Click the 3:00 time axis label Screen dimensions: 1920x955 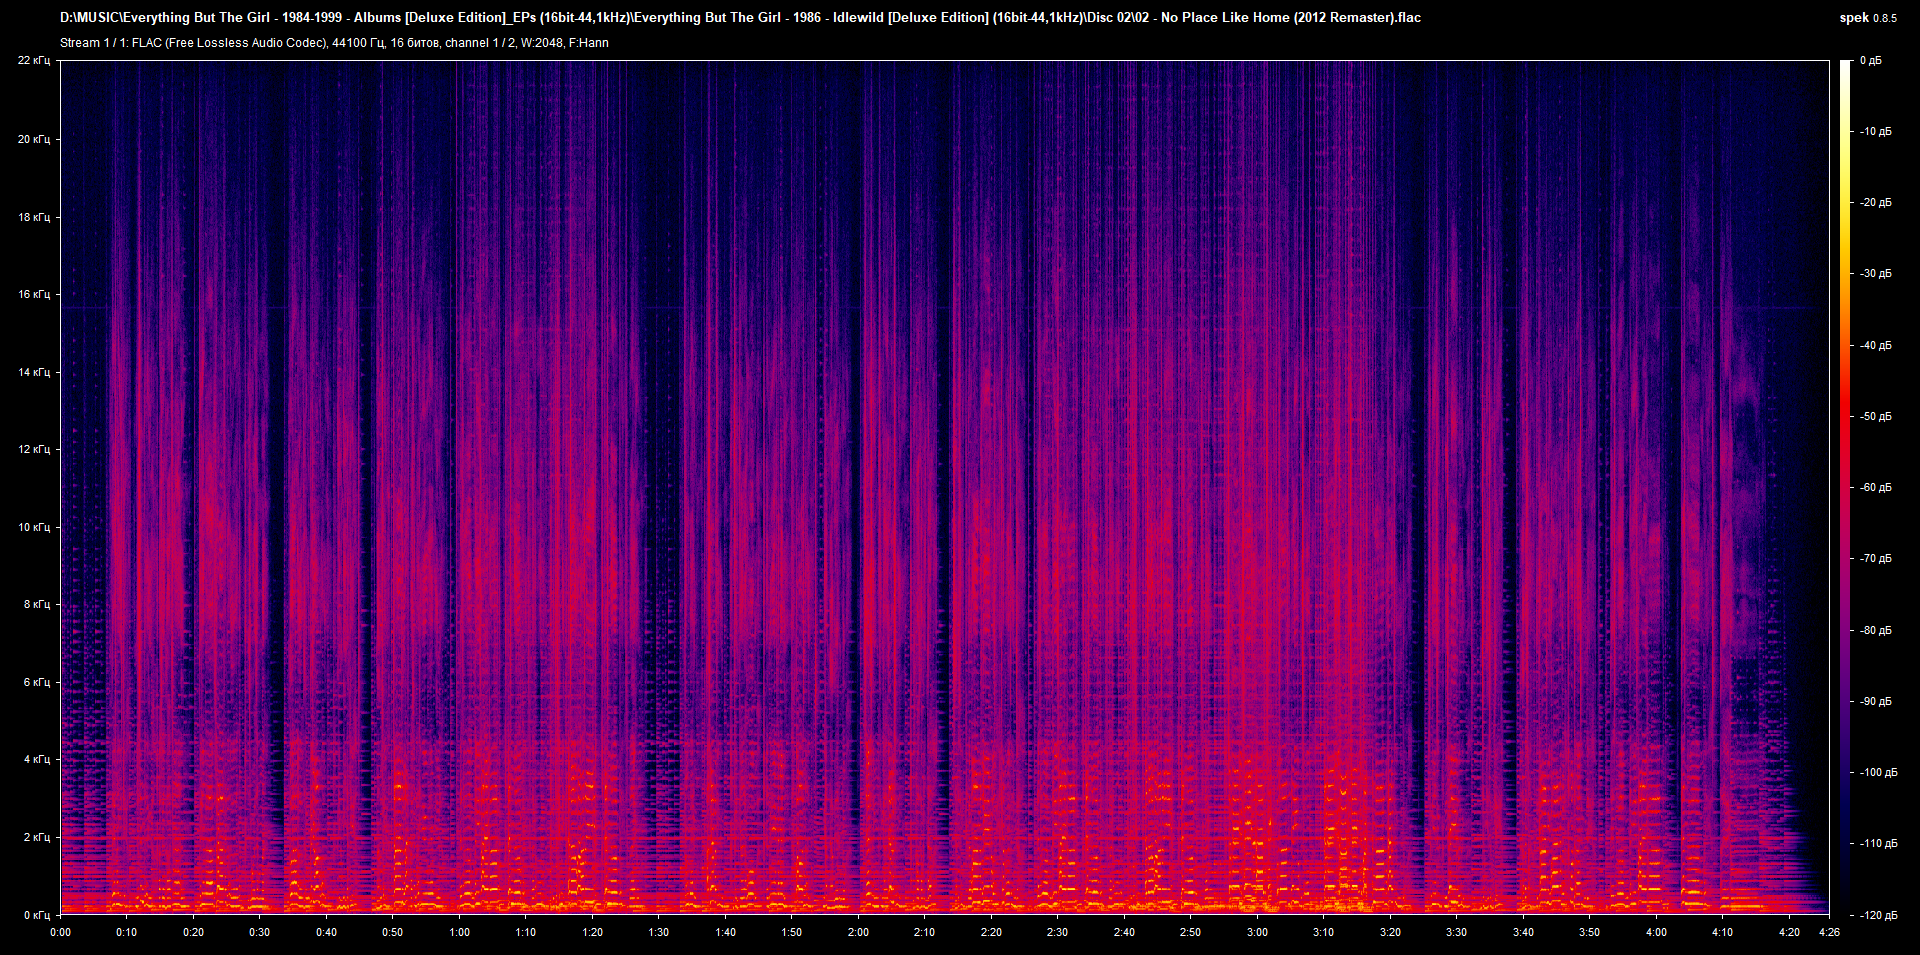(1258, 932)
